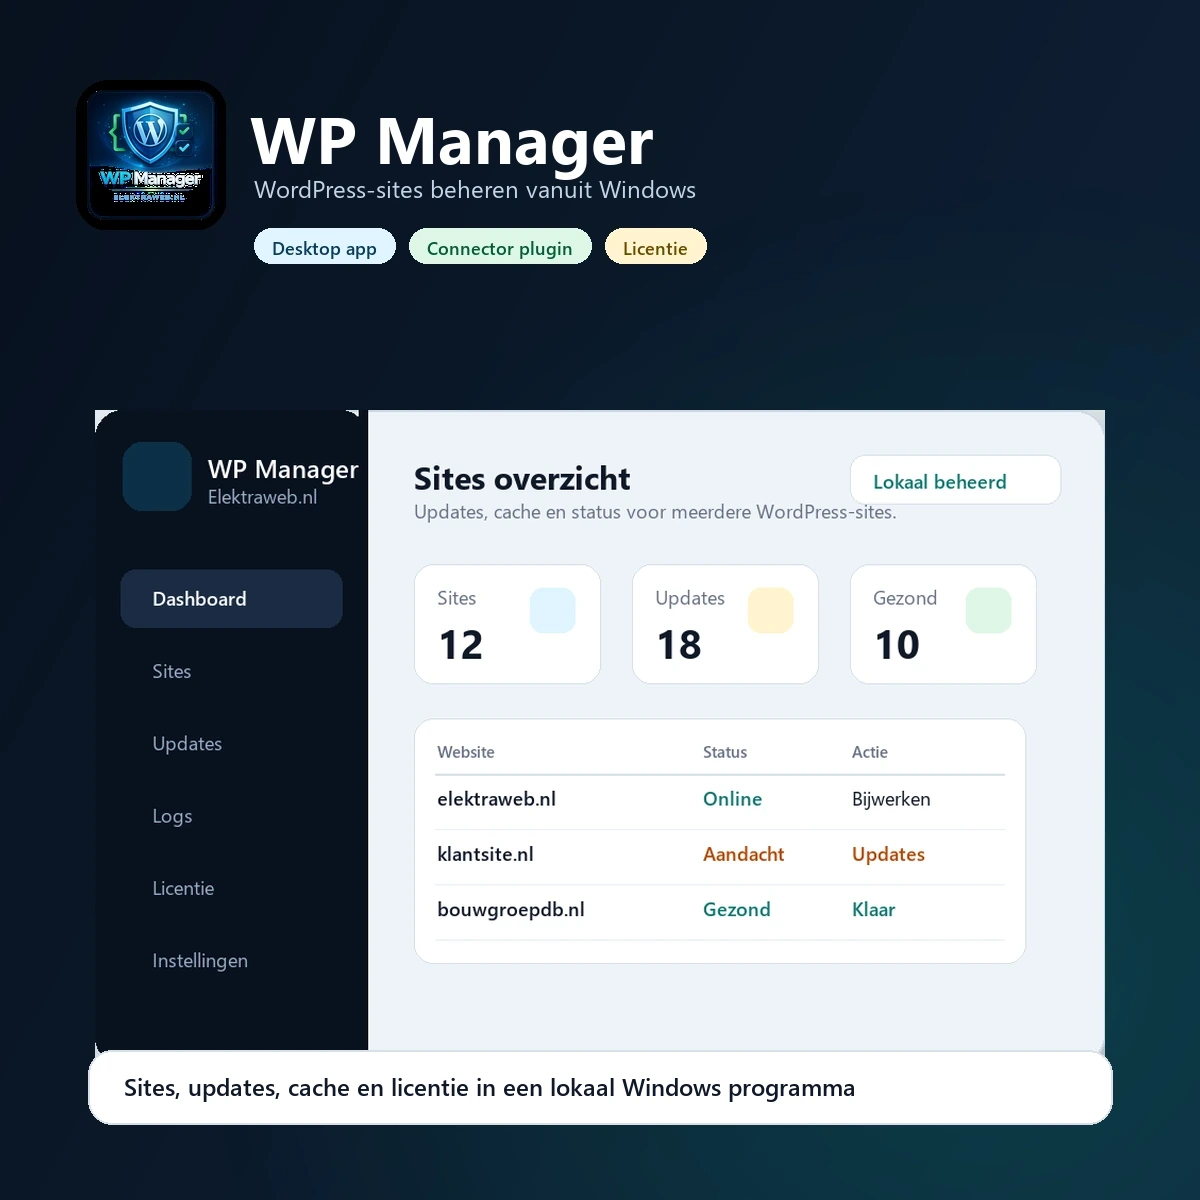Click the Status column header
The width and height of the screenshot is (1200, 1200).
(725, 752)
